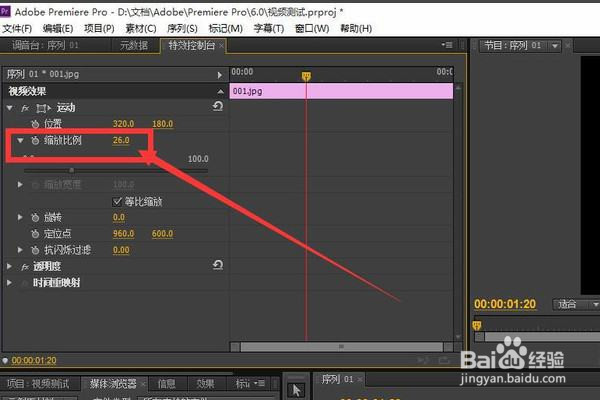Expand the 抗闪烁过滤 property triangle
This screenshot has height=400, width=600.
point(20,250)
